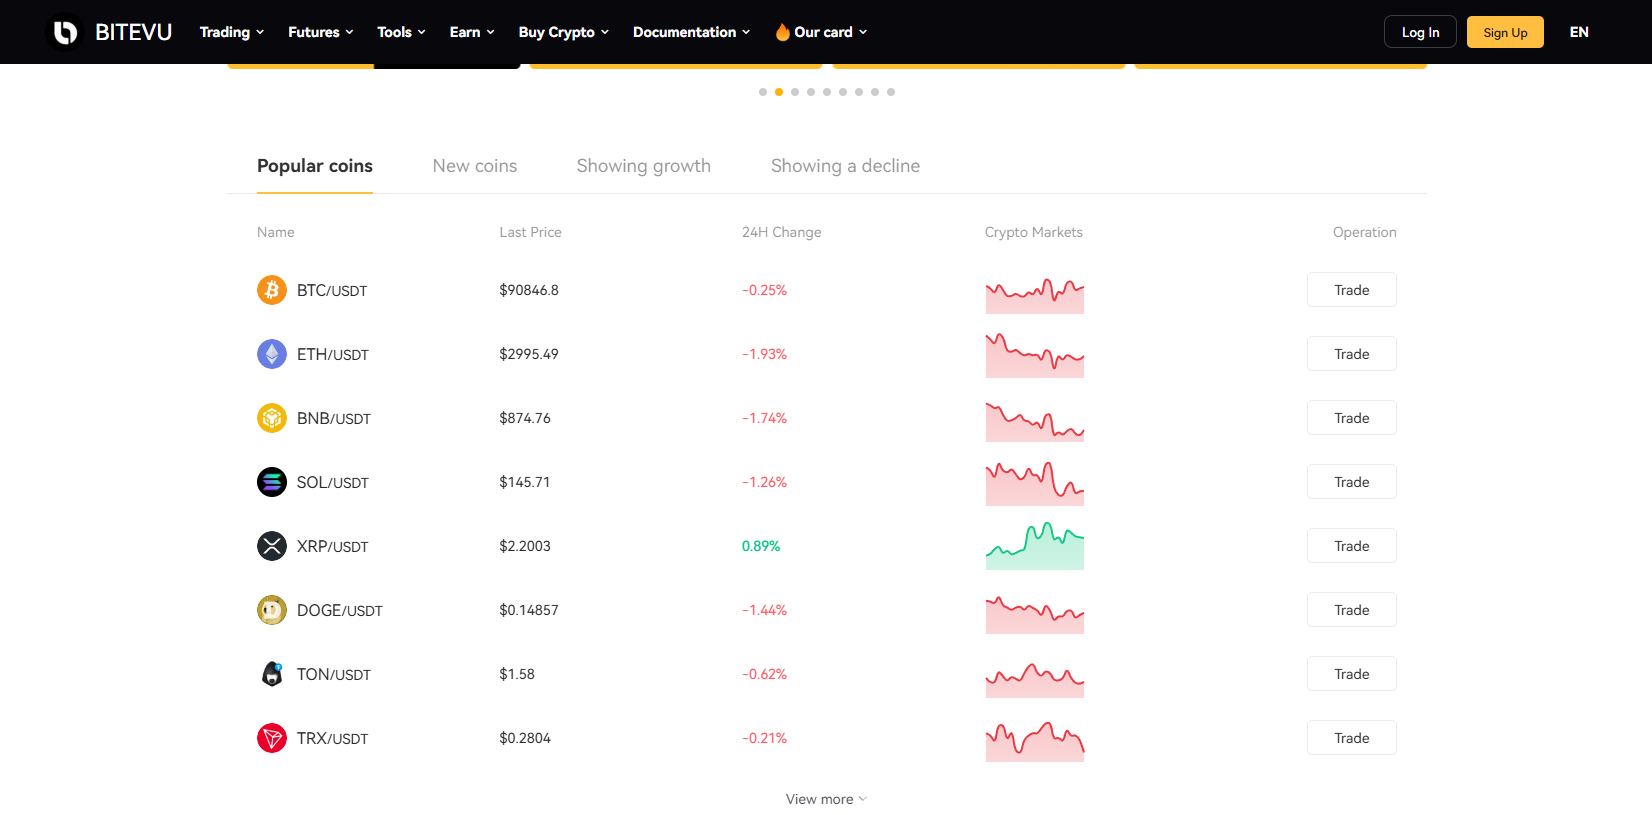This screenshot has width=1652, height=815.
Task: Click the TRX coin icon
Action: tap(272, 738)
